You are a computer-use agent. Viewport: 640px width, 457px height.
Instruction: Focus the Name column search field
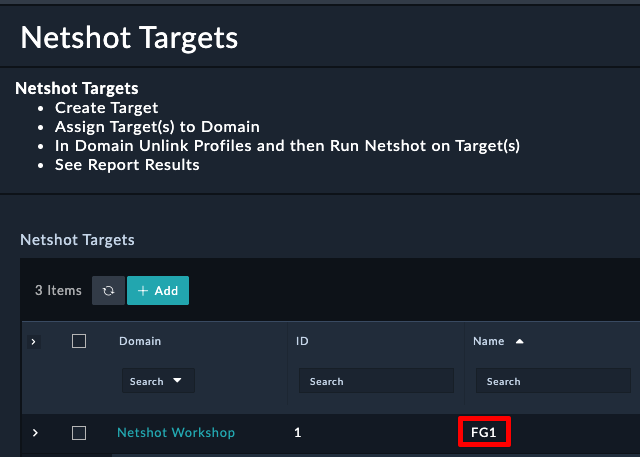click(x=553, y=381)
